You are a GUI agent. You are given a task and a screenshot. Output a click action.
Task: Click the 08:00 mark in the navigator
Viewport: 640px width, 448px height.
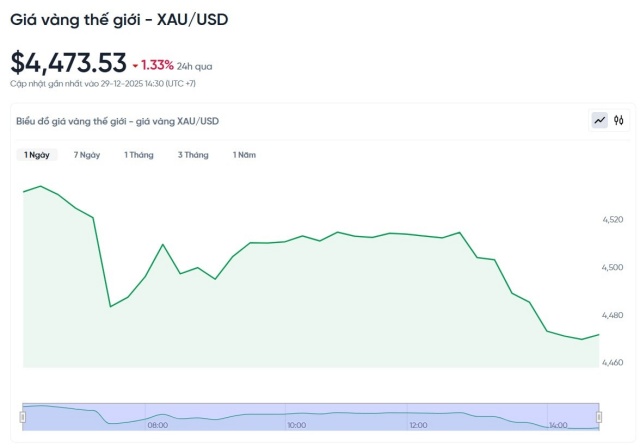(158, 425)
